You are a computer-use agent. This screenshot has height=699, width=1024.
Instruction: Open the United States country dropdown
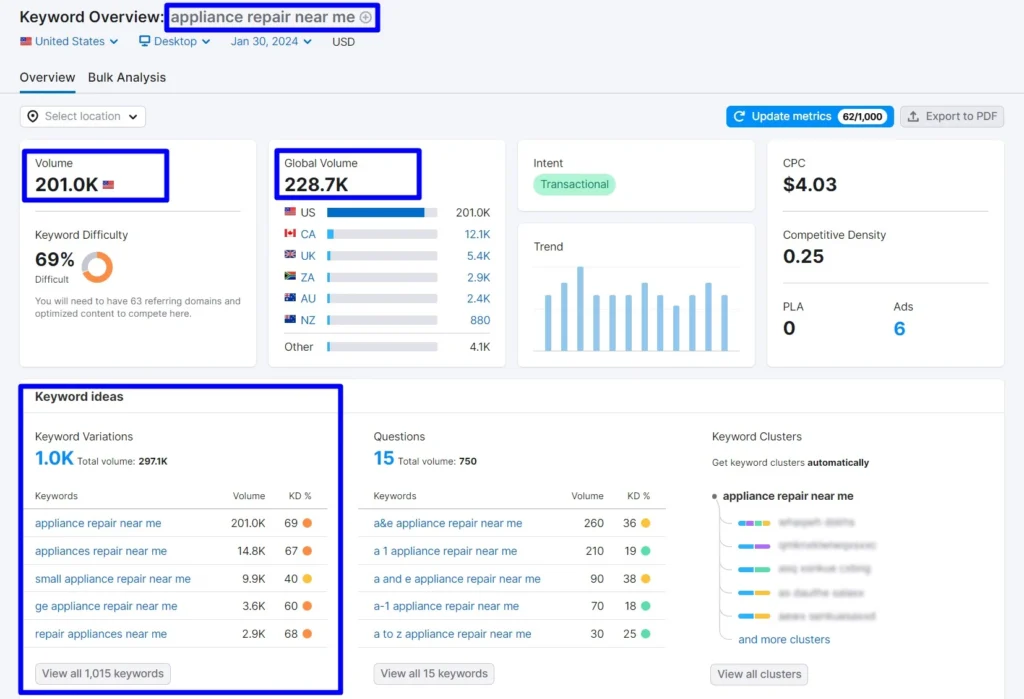pyautogui.click(x=69, y=41)
